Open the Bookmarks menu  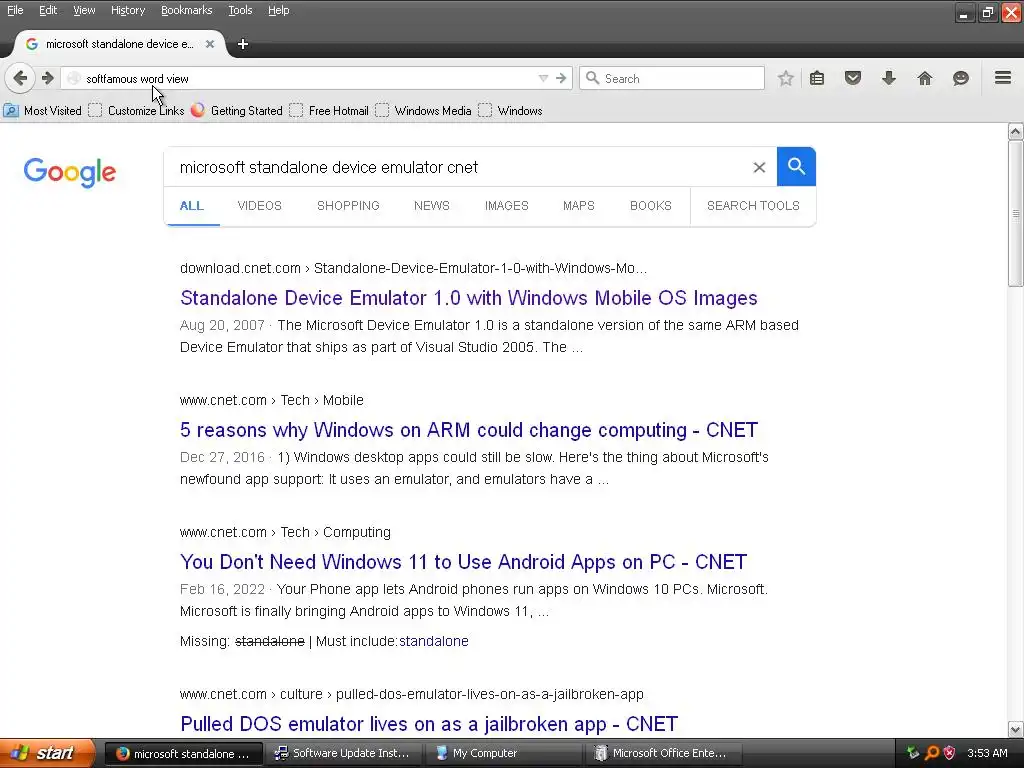(186, 10)
